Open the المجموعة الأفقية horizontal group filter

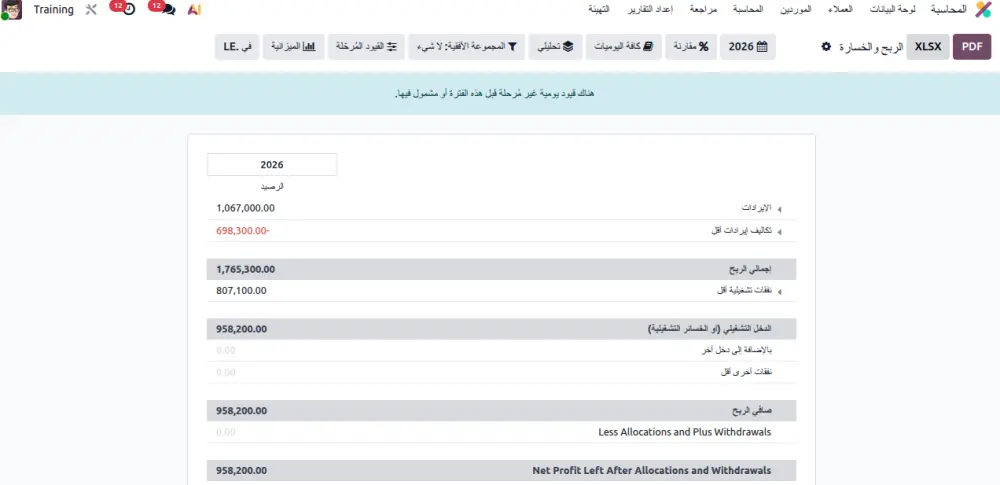(x=465, y=47)
